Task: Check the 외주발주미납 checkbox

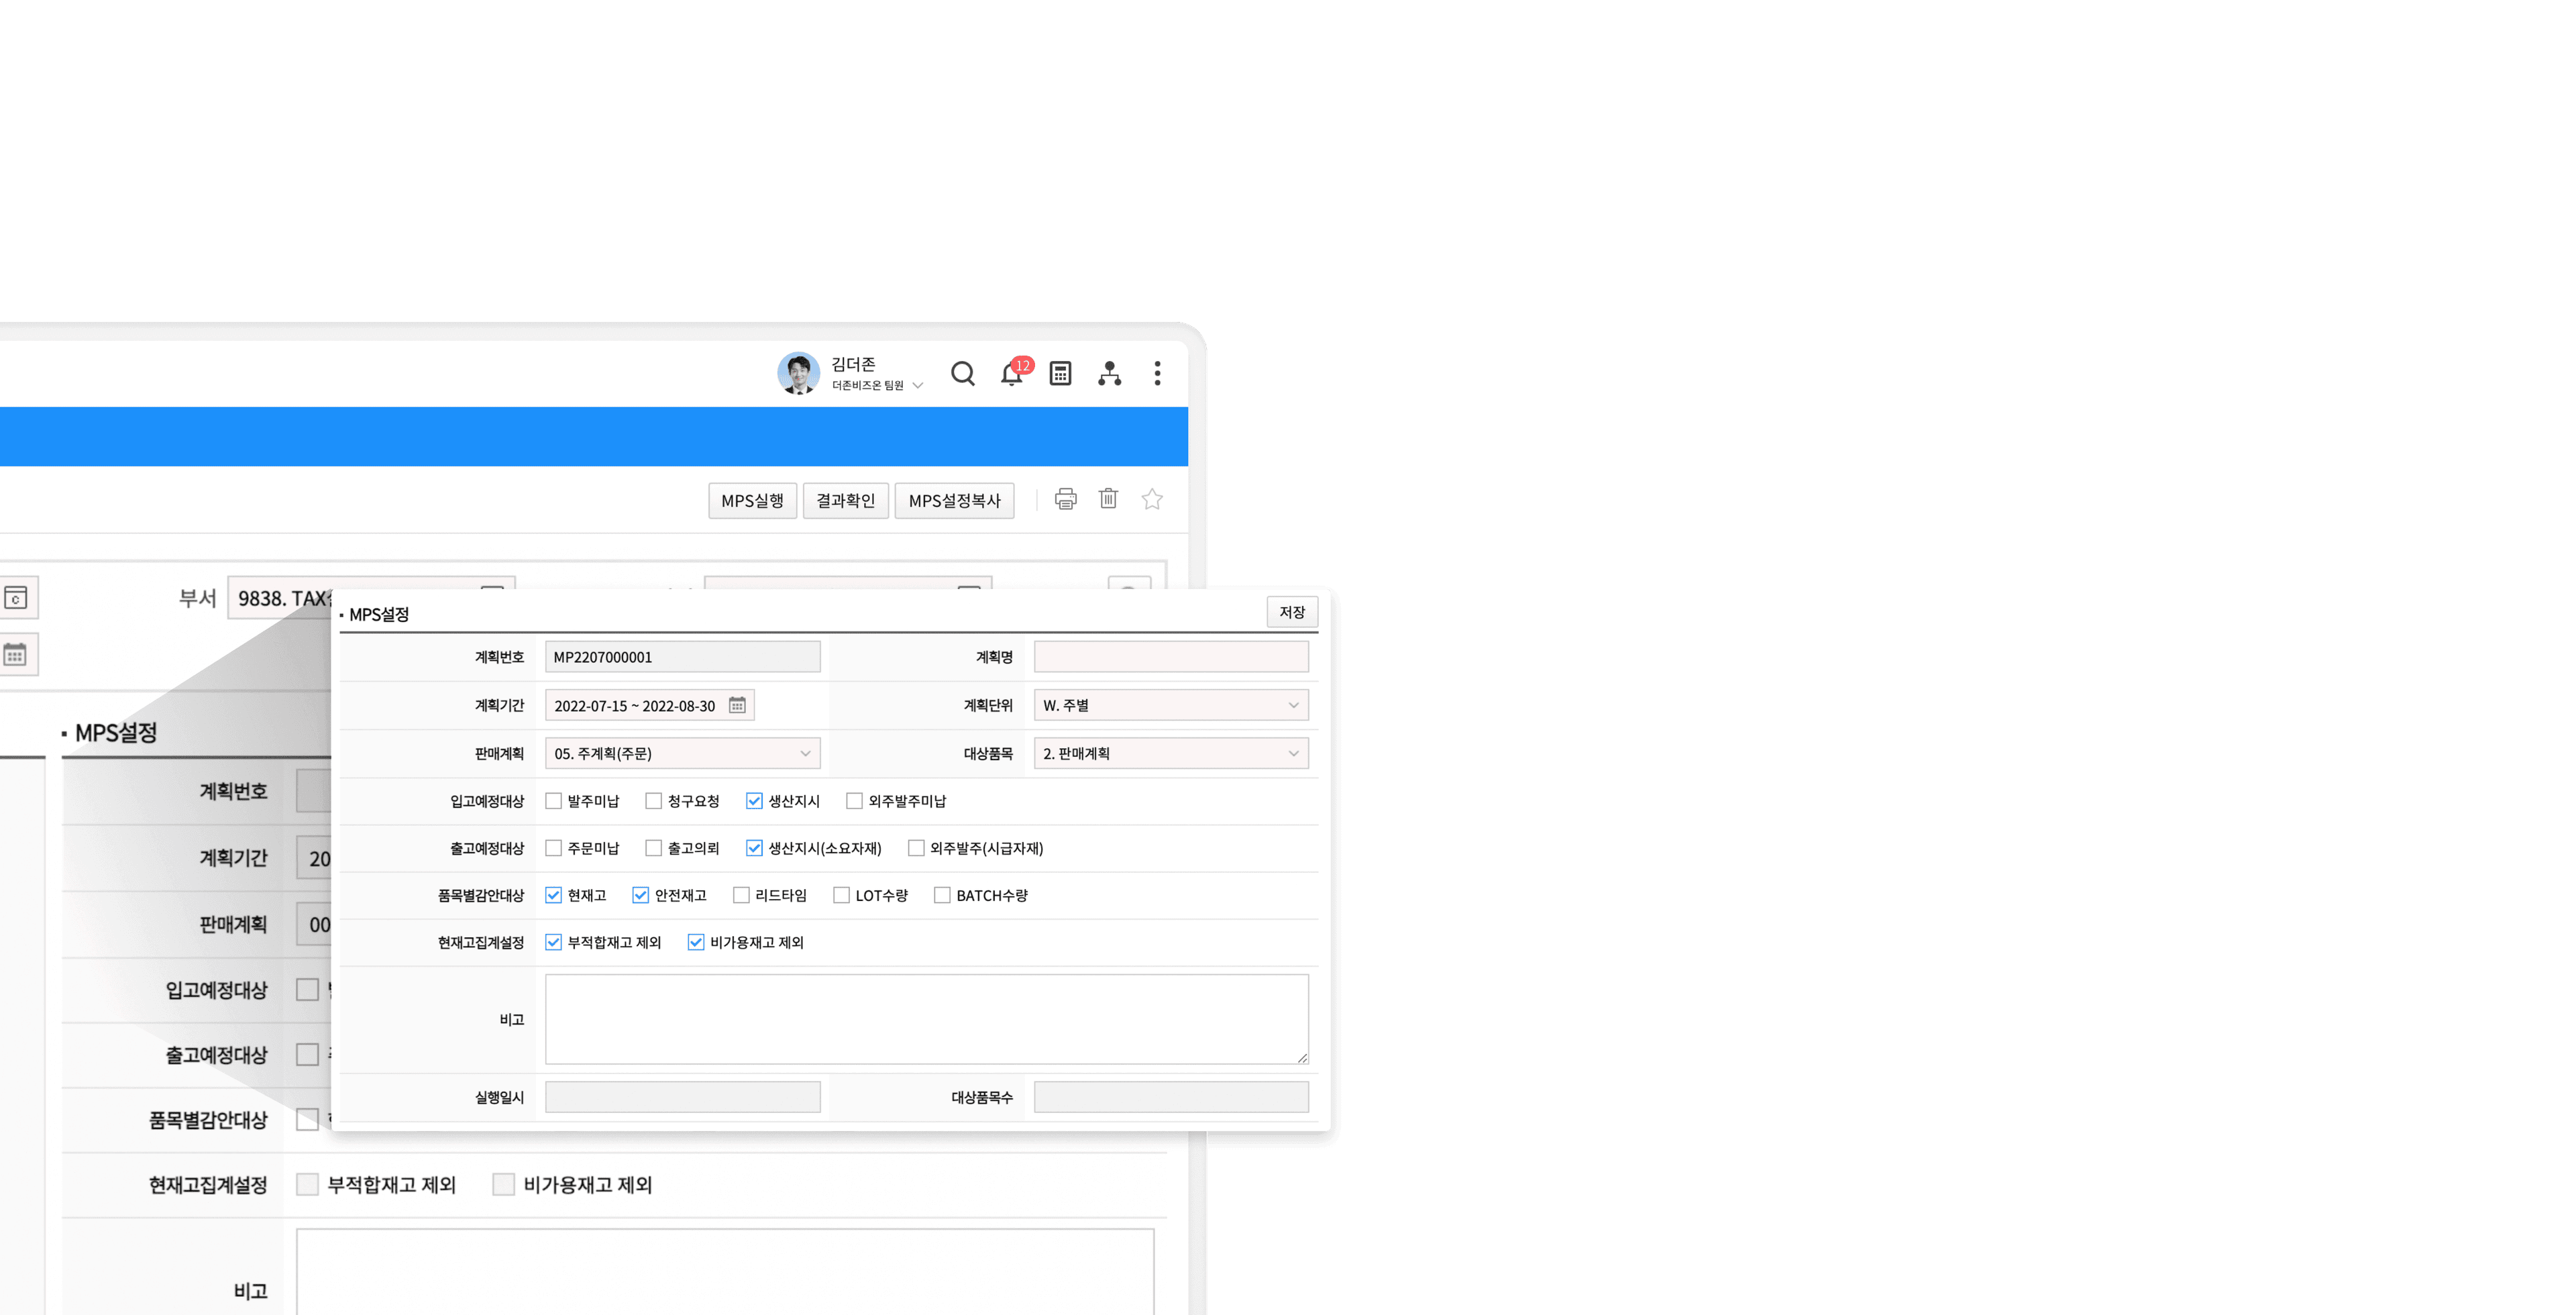Action: point(854,801)
